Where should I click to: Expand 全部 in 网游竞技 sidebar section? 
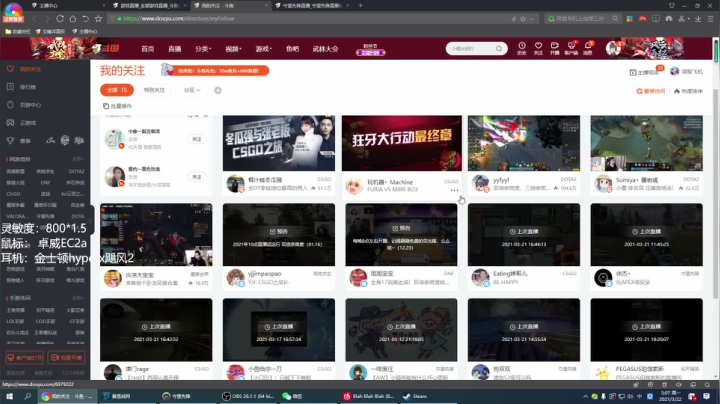click(x=78, y=159)
